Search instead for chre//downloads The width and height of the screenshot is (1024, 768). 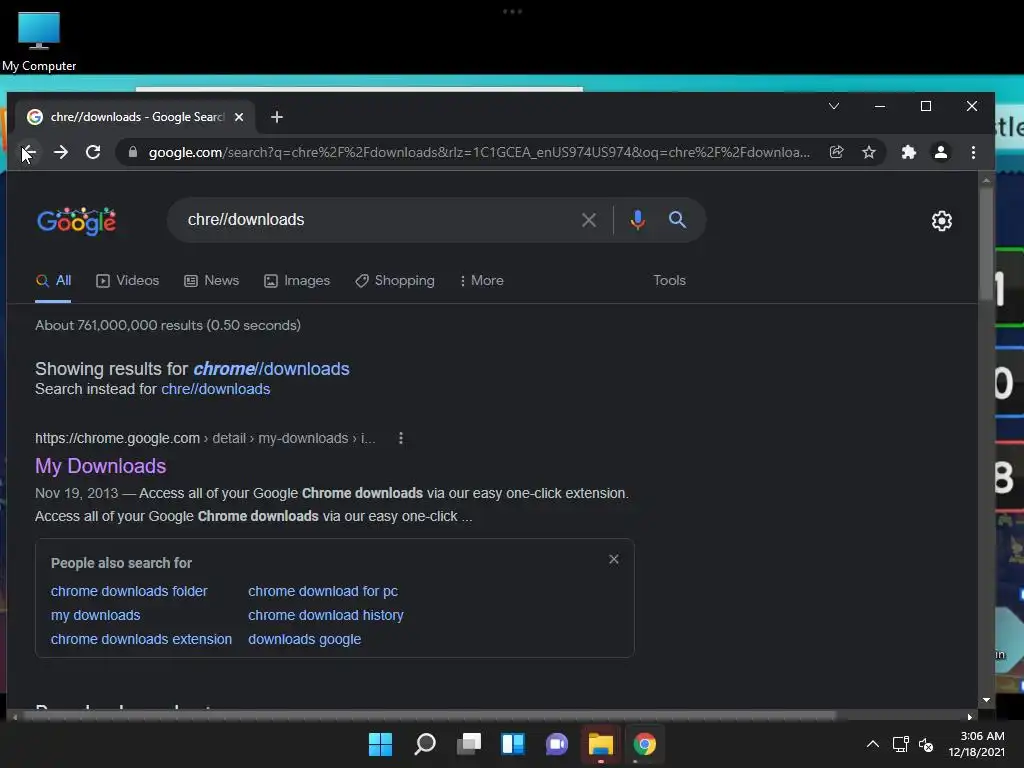click(x=216, y=389)
